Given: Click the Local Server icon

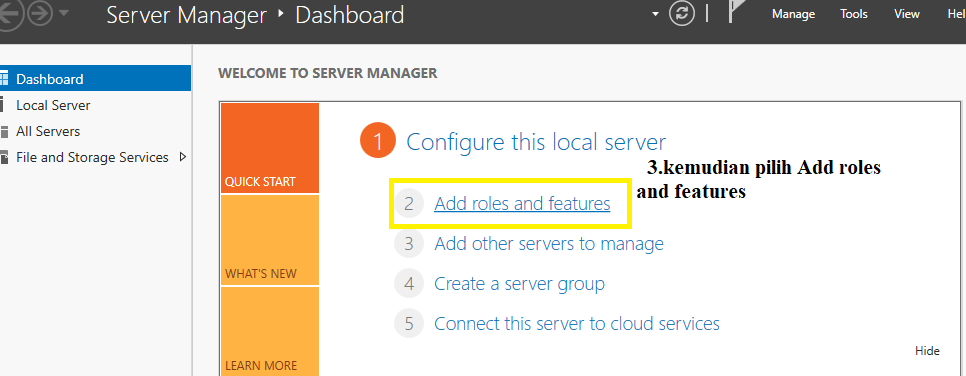Looking at the screenshot, I should point(2,105).
